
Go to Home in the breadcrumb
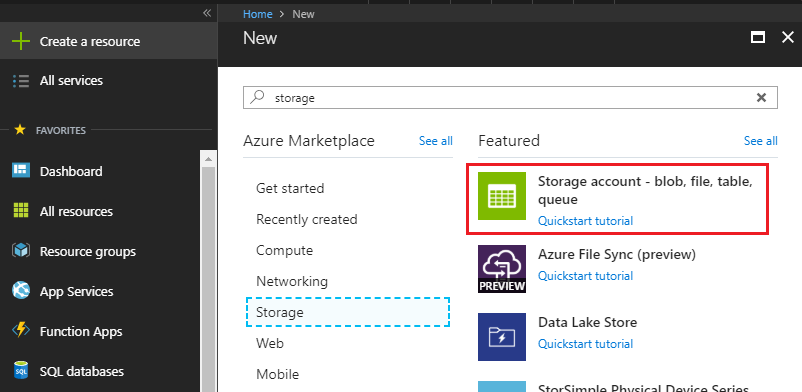[257, 14]
